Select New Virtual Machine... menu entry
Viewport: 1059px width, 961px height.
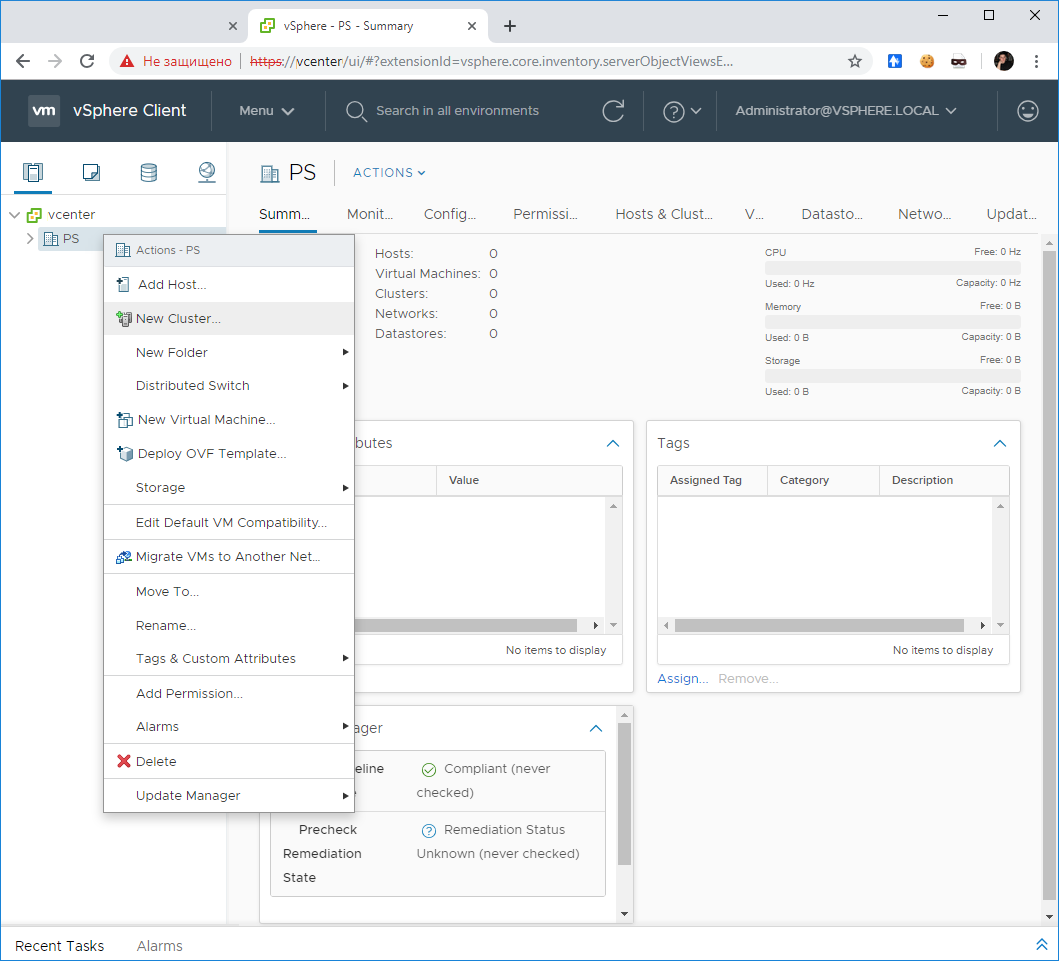click(229, 419)
